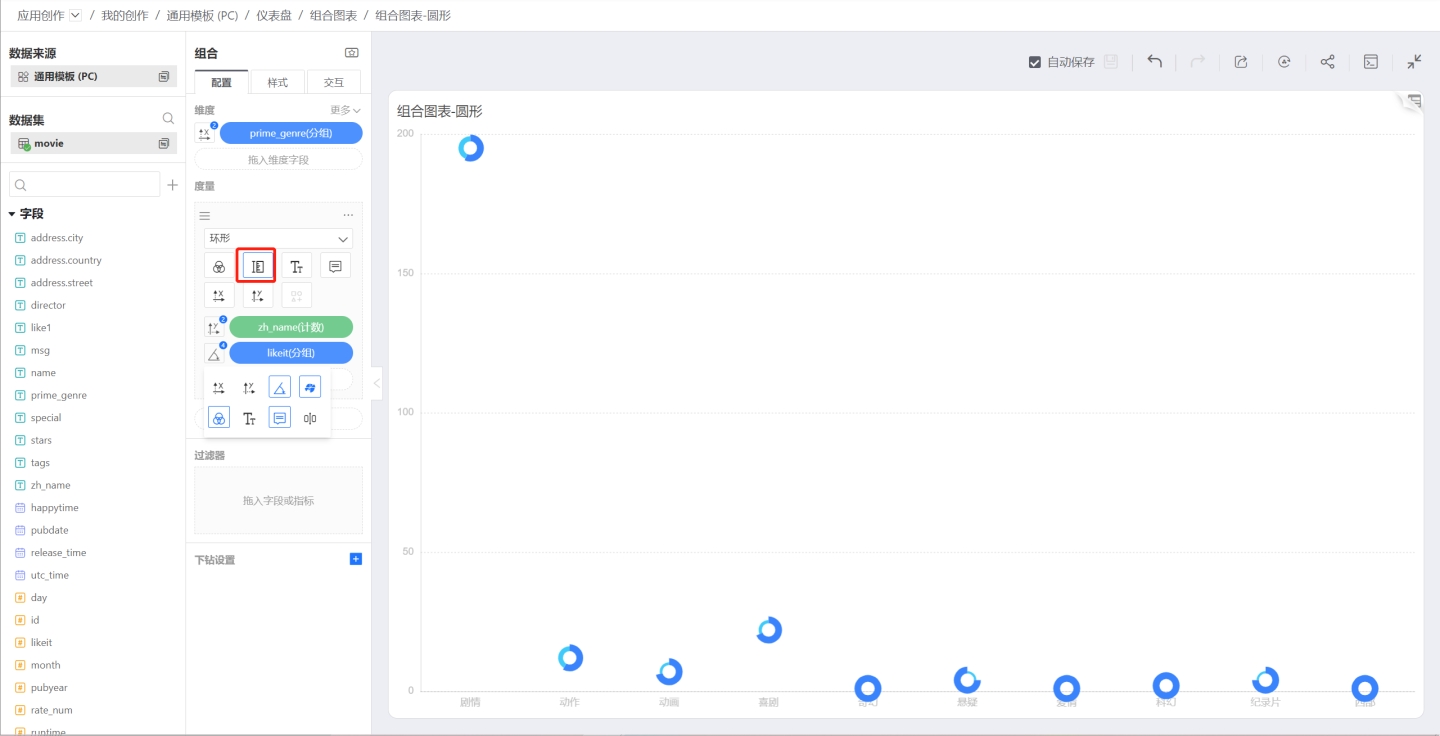The width and height of the screenshot is (1440, 736).
Task: Toggle the tooltip option in the popup
Action: pyautogui.click(x=280, y=418)
